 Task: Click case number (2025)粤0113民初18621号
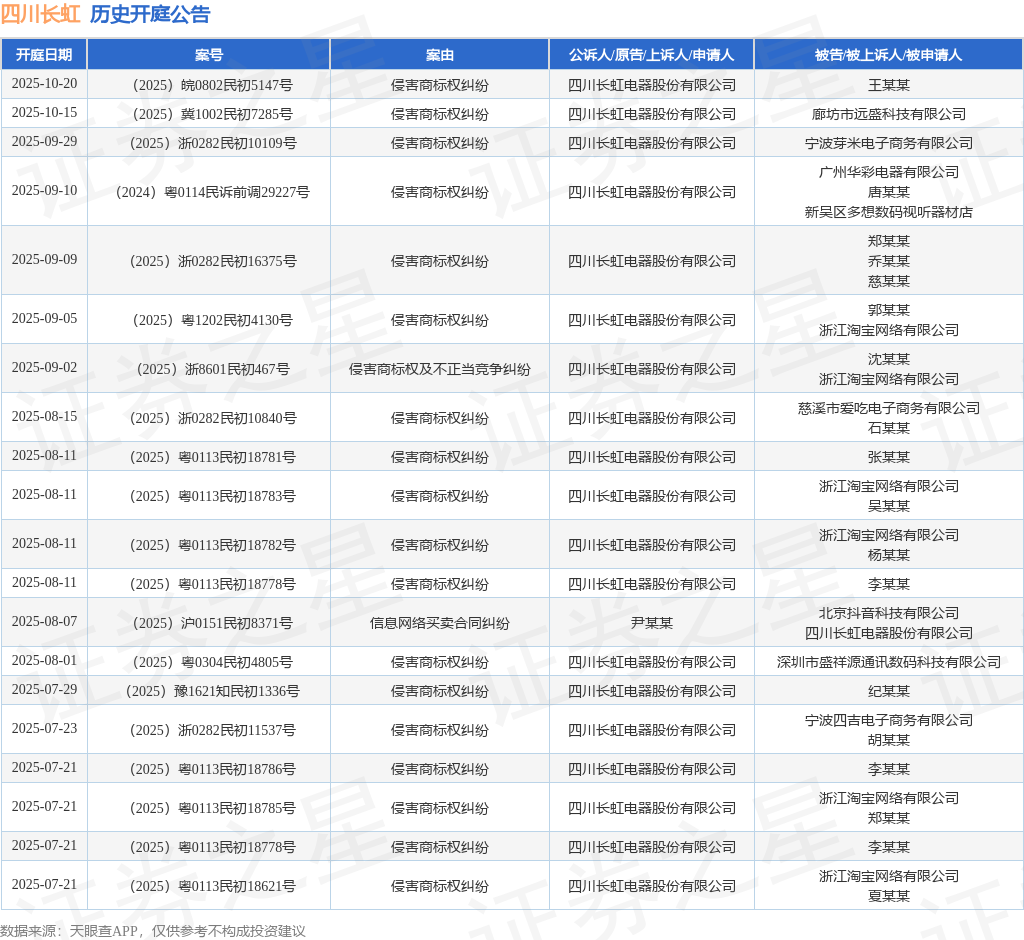pos(212,886)
